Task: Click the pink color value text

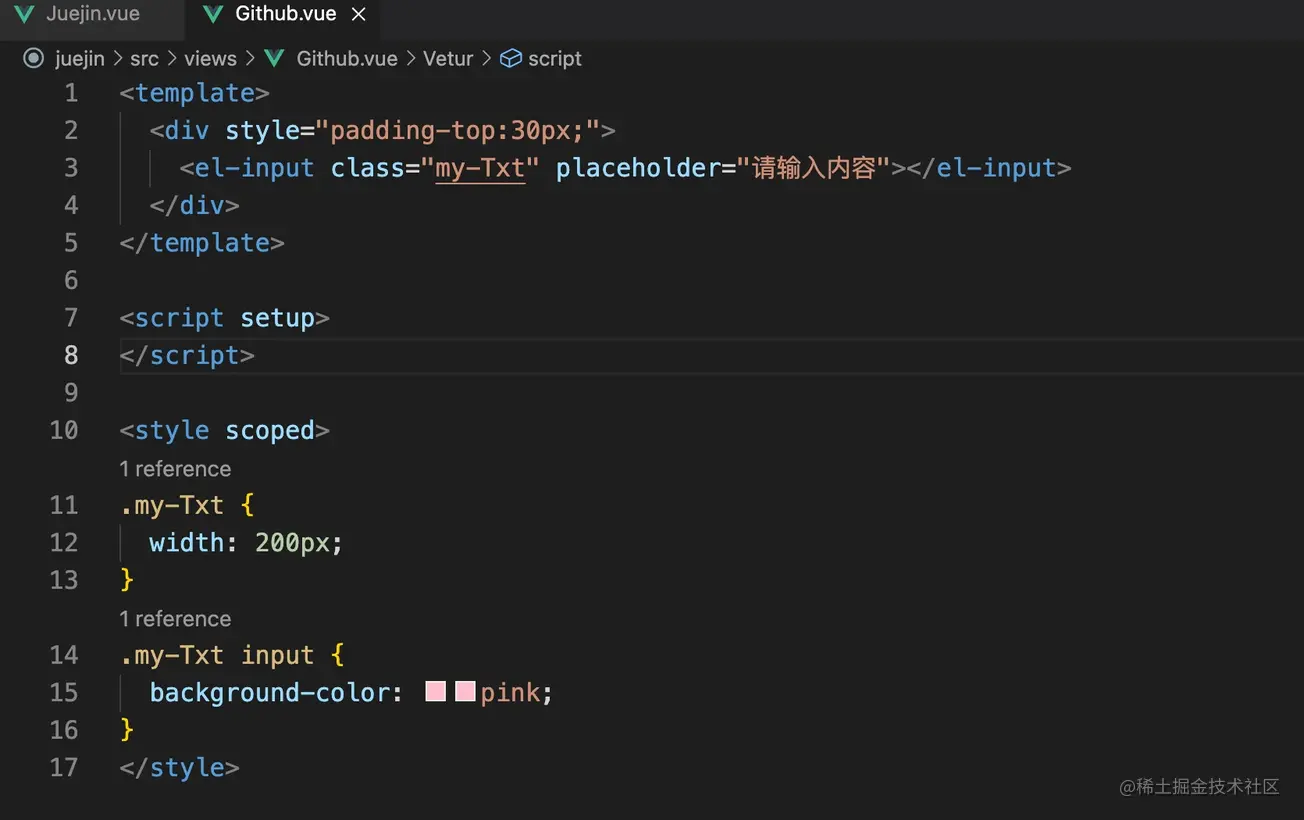Action: click(510, 693)
